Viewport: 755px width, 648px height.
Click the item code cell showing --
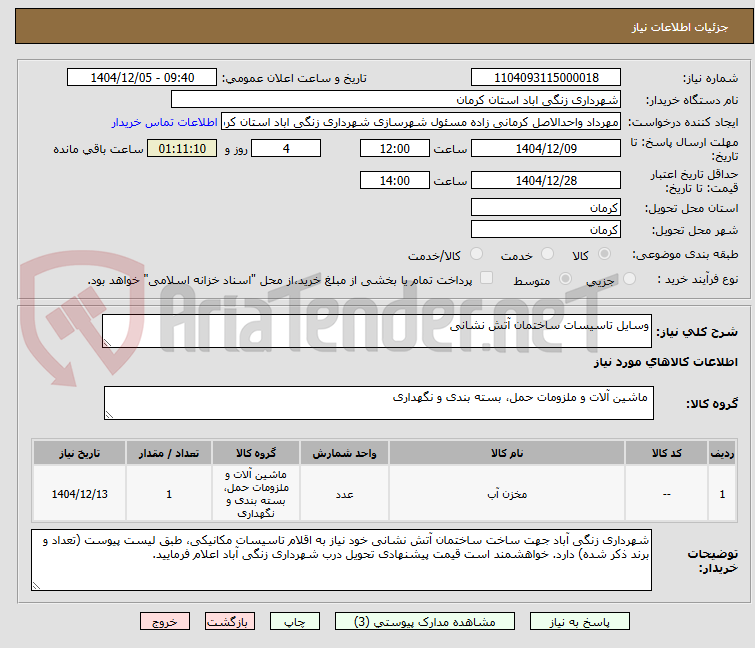pos(666,494)
